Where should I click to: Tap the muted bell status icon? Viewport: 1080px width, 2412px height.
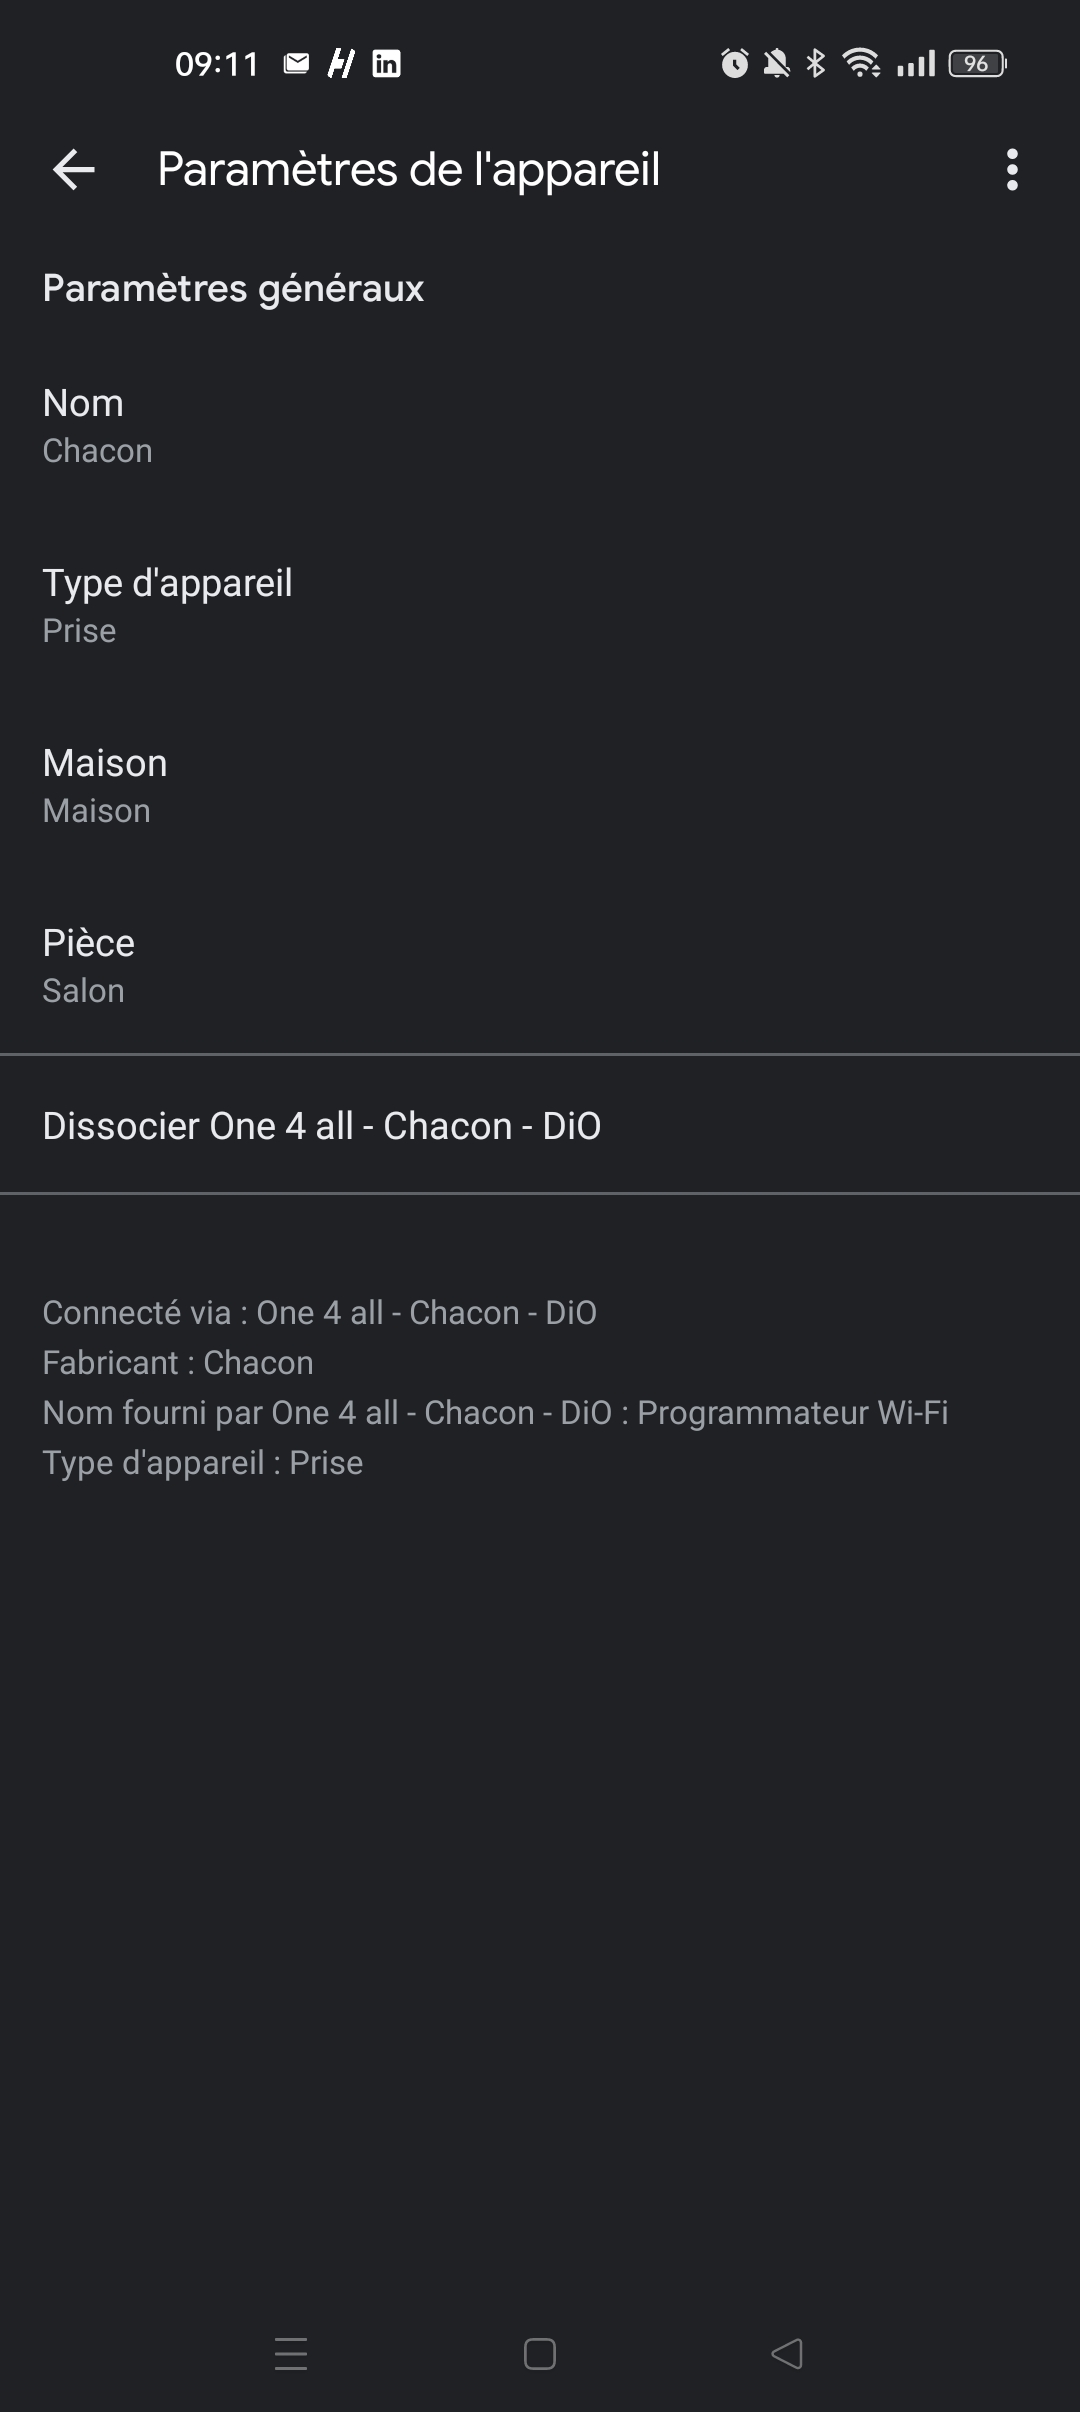coord(776,64)
